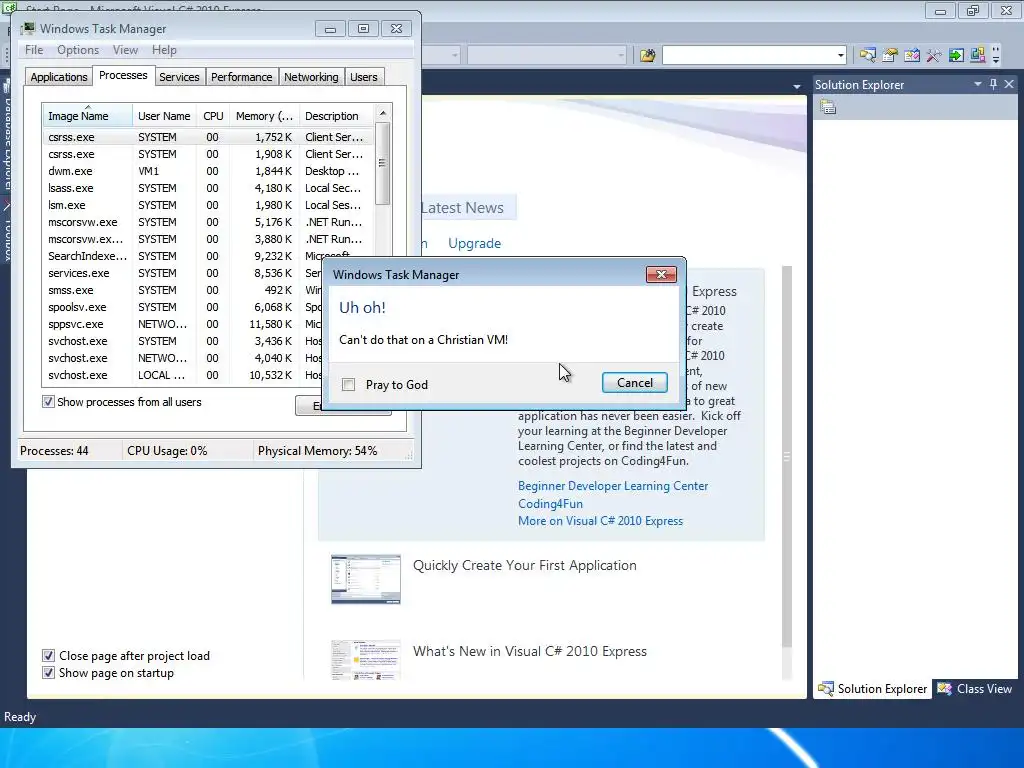Open the Options menu in Task Manager
Screen dimensions: 1024x768
(78, 50)
